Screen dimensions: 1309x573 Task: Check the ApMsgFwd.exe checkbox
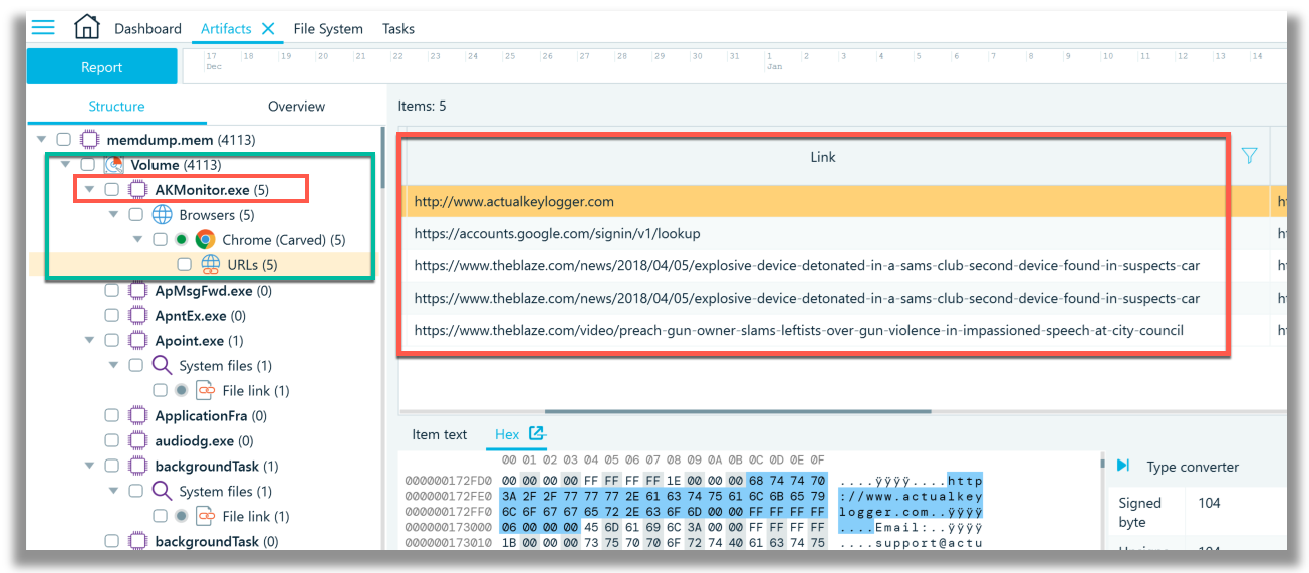coord(112,291)
